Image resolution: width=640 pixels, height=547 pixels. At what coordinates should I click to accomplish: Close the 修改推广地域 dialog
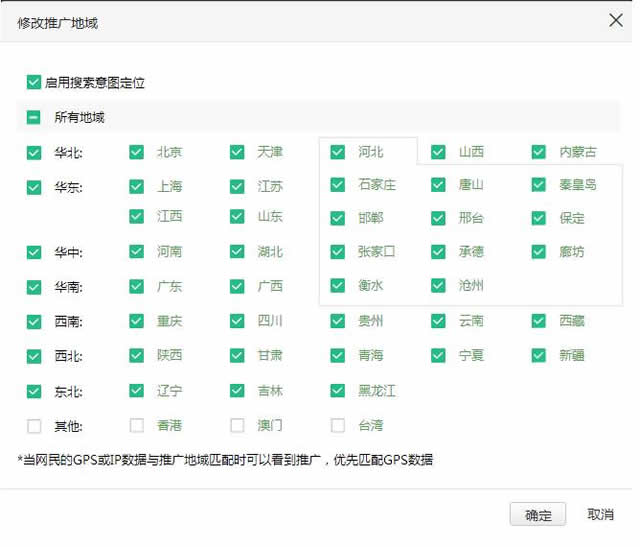(614, 21)
